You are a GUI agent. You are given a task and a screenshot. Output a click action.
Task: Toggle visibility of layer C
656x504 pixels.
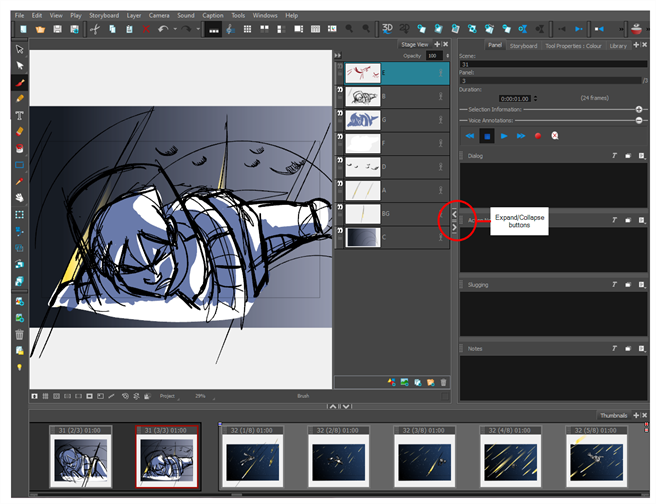[340, 230]
